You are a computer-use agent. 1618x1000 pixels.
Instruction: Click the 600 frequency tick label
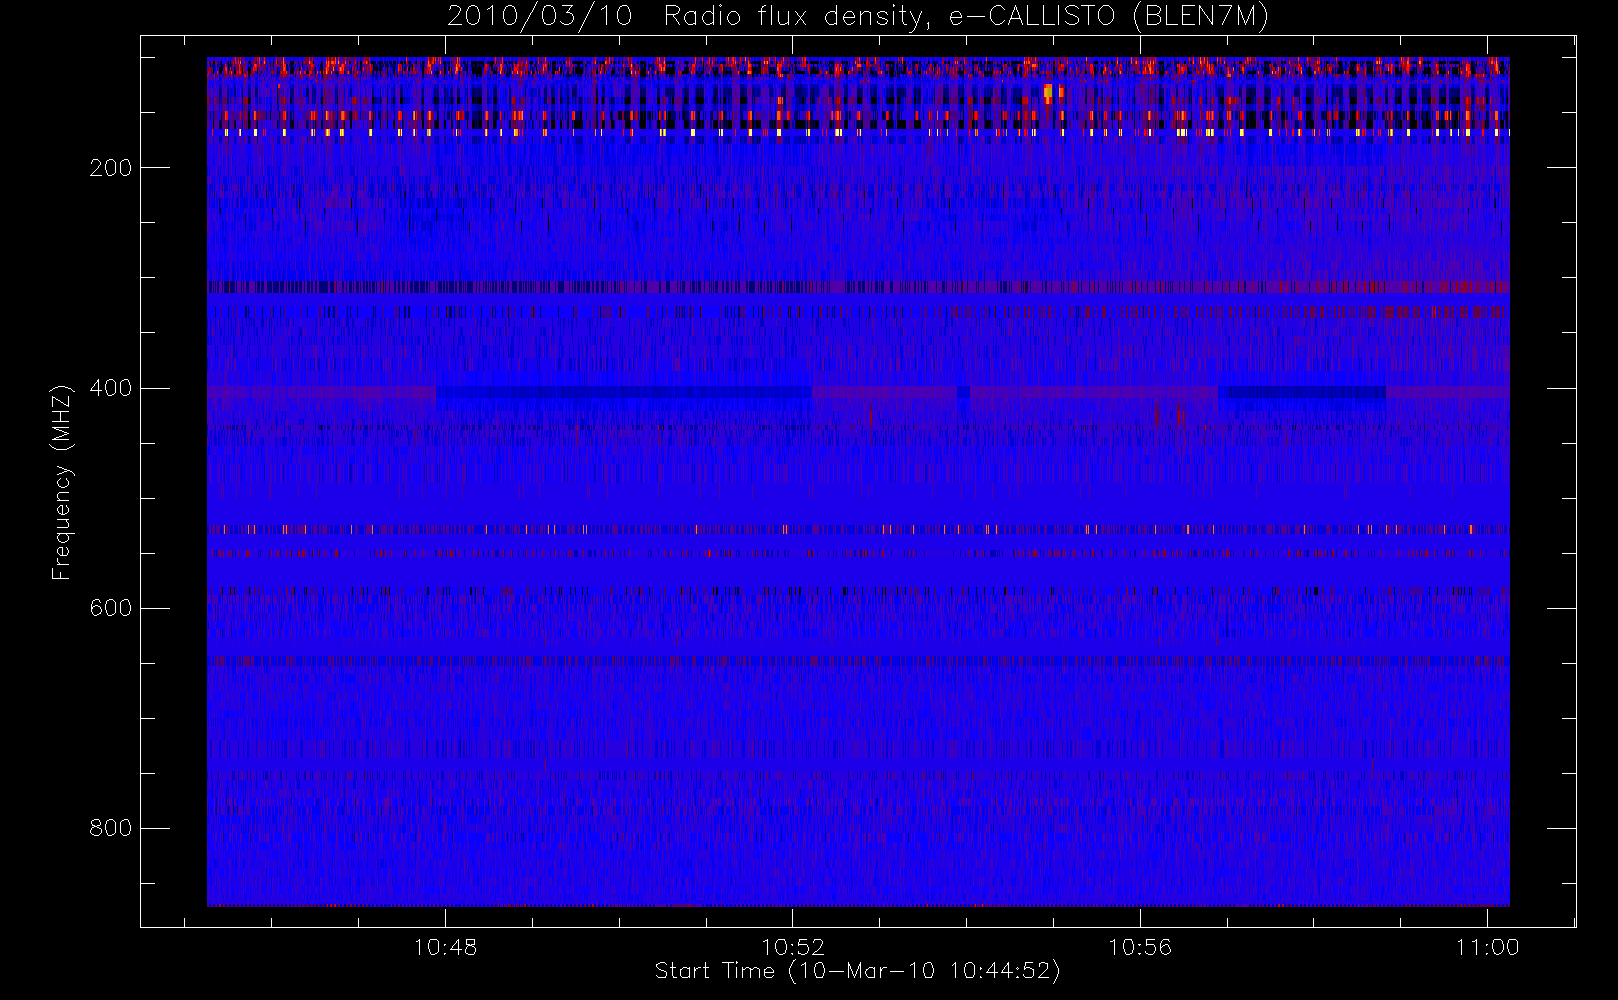pyautogui.click(x=110, y=608)
